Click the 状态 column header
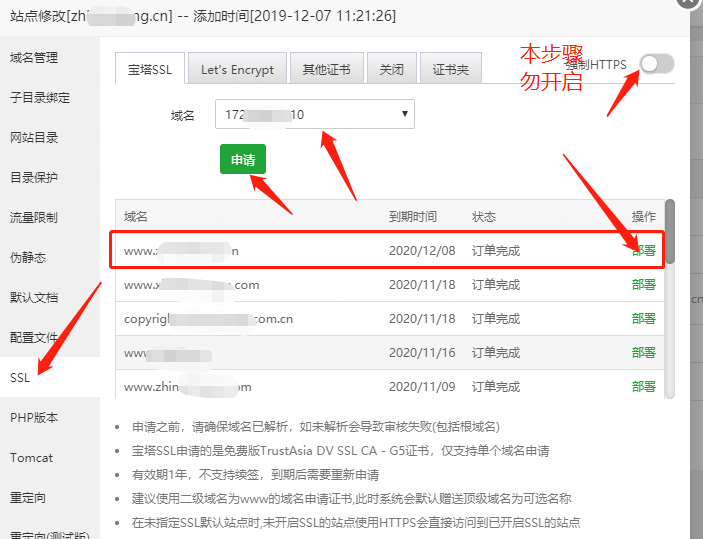Screen dimensions: 703x539 [x=484, y=217]
